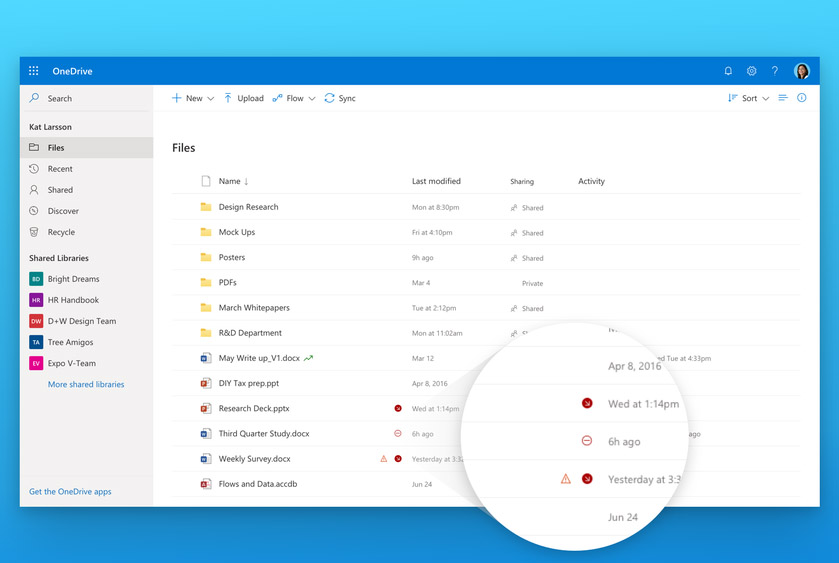Open the Recycle bin in sidebar
The height and width of the screenshot is (563, 839).
[87, 232]
